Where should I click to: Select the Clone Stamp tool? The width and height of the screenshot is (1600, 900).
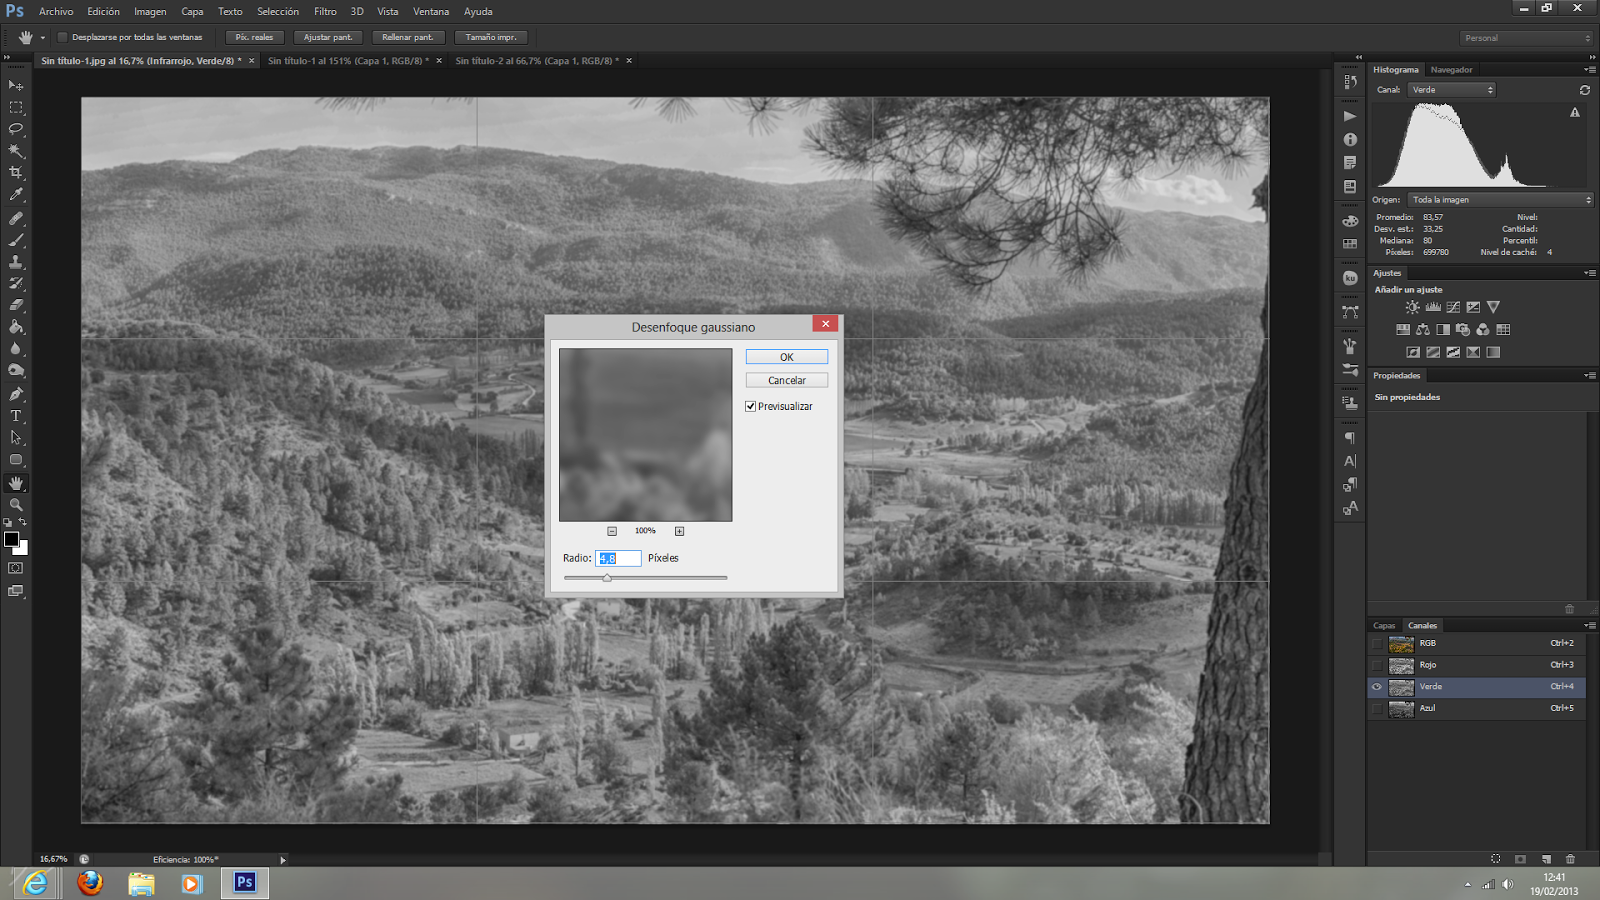[16, 262]
